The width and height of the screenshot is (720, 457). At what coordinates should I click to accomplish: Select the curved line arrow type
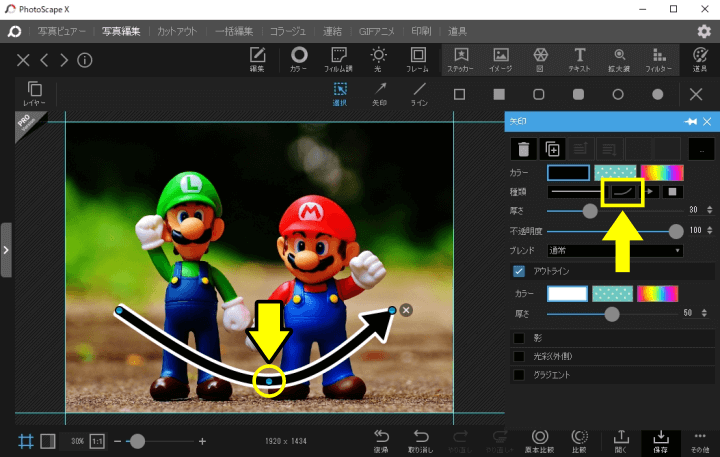pos(623,192)
